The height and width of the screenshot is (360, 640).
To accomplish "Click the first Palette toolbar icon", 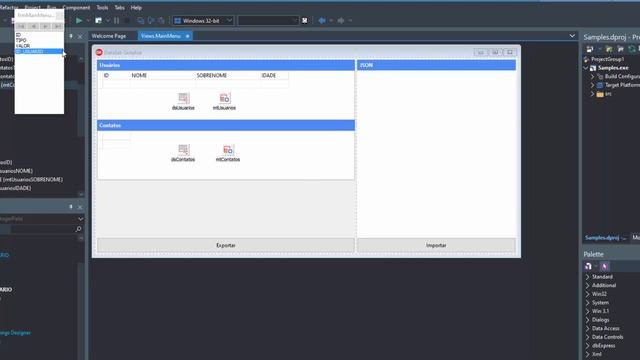I will pyautogui.click(x=588, y=266).
